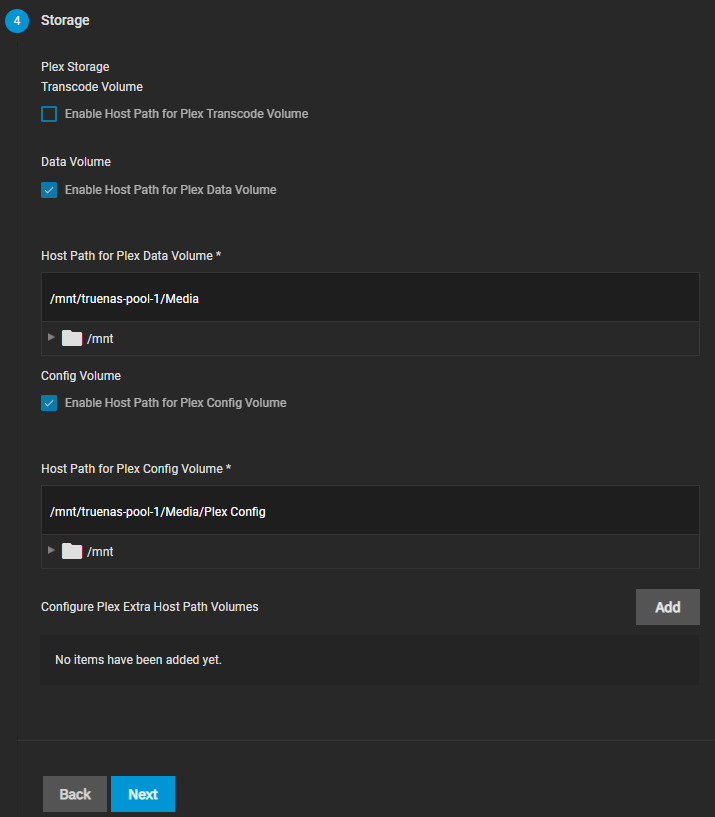Click the 'Plex Storage' heading text

click(x=75, y=67)
